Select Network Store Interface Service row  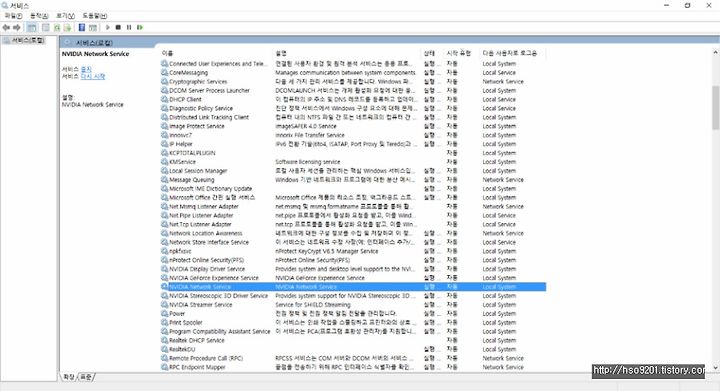pos(353,242)
